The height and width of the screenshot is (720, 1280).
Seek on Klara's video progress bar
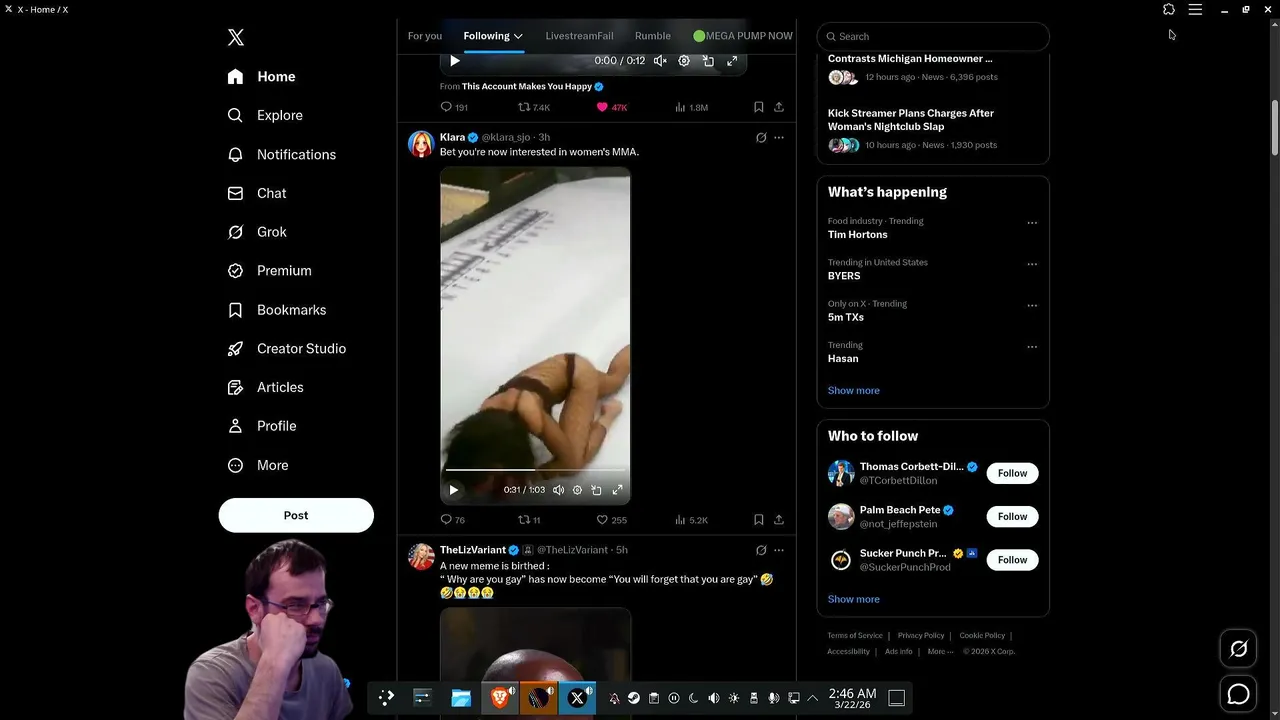point(535,469)
